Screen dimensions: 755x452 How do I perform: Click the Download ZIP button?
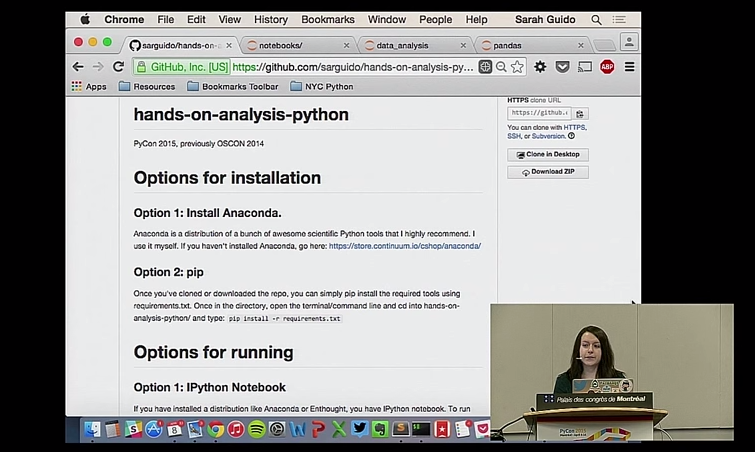(x=548, y=172)
